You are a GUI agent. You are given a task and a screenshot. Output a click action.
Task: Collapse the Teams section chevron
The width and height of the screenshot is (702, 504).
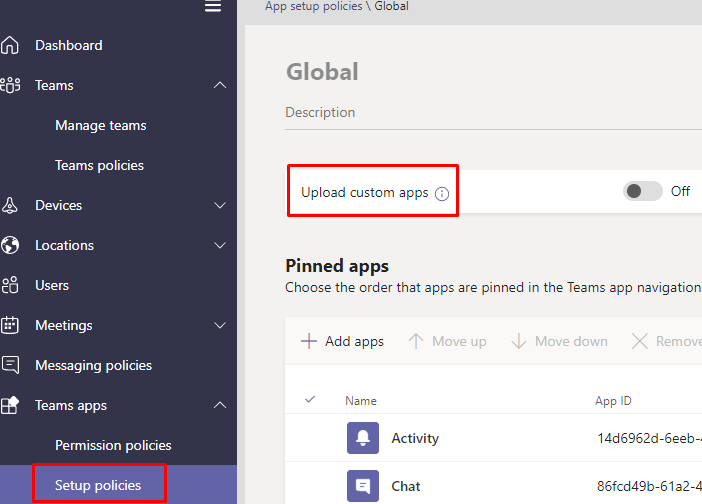[220, 85]
